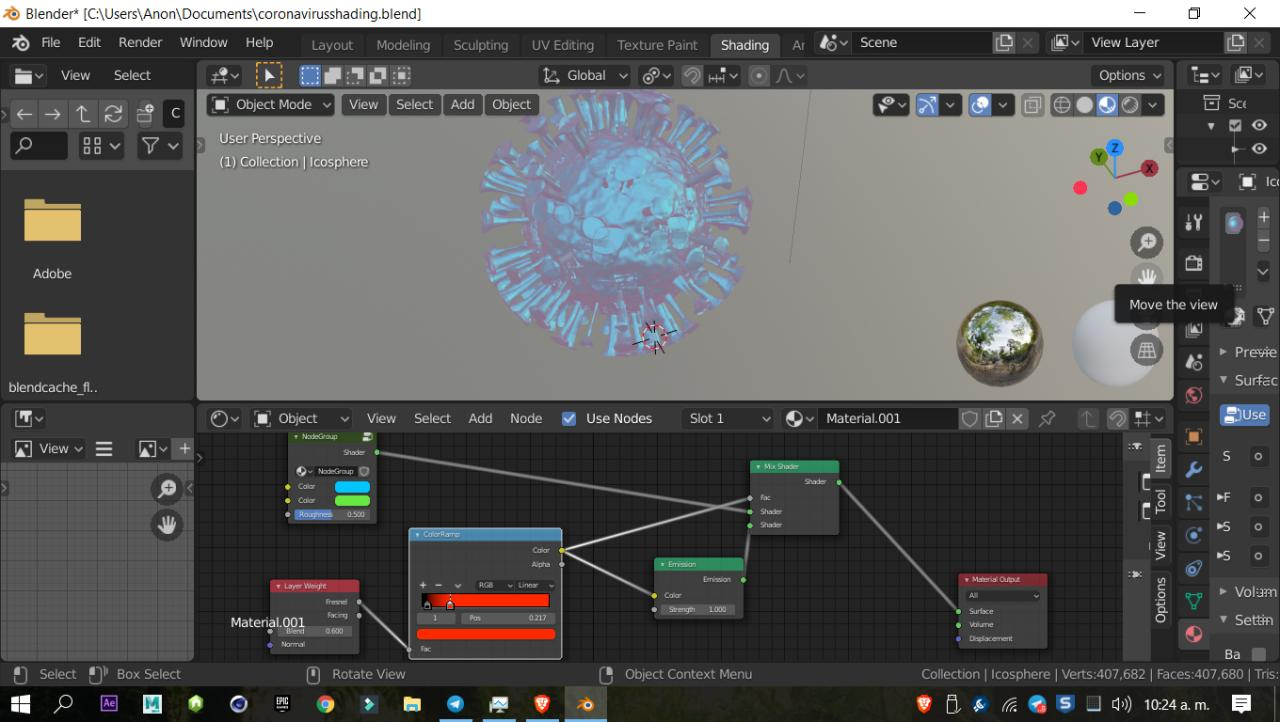Click the move-view hand gizmo in 3D viewport

(x=1146, y=276)
